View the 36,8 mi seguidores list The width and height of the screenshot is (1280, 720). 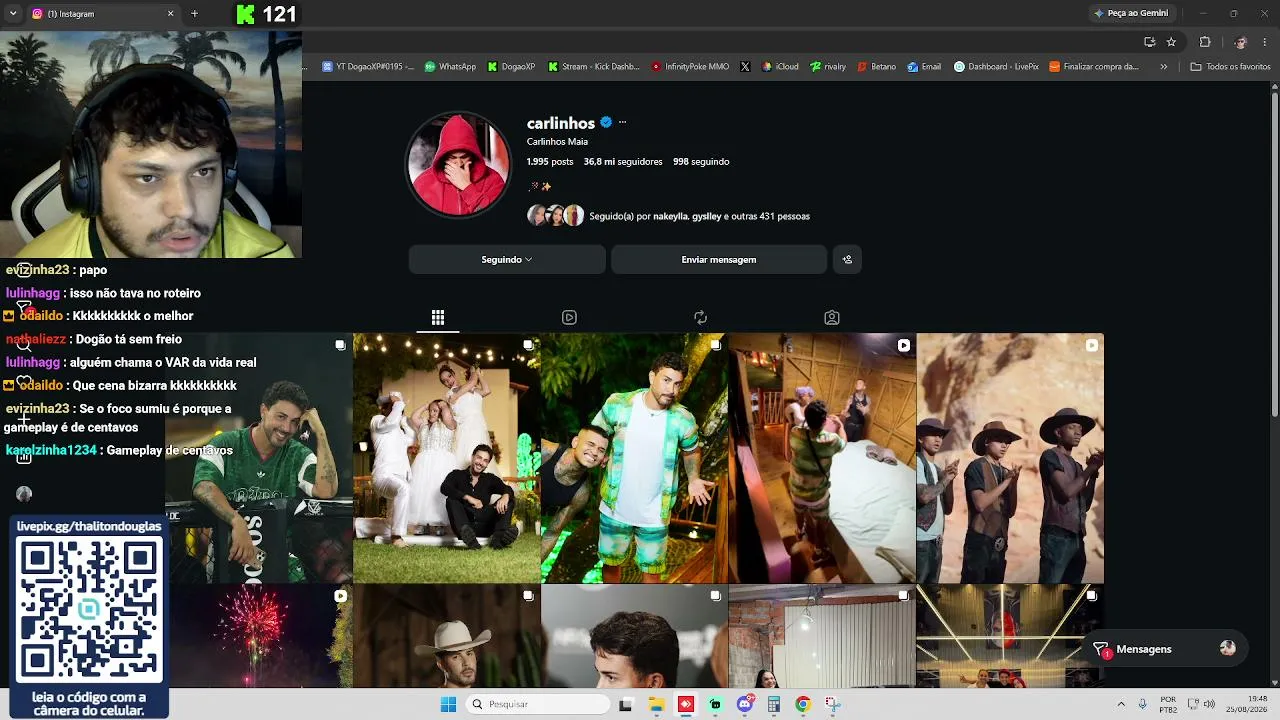[623, 161]
